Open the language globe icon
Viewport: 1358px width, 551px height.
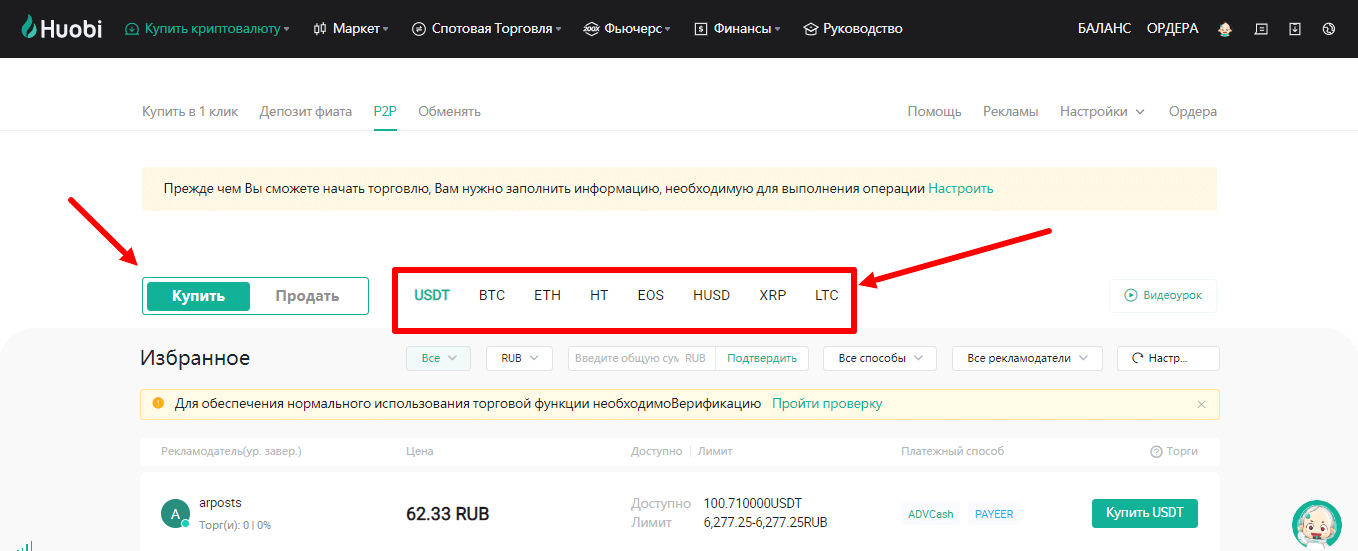coord(1329,29)
